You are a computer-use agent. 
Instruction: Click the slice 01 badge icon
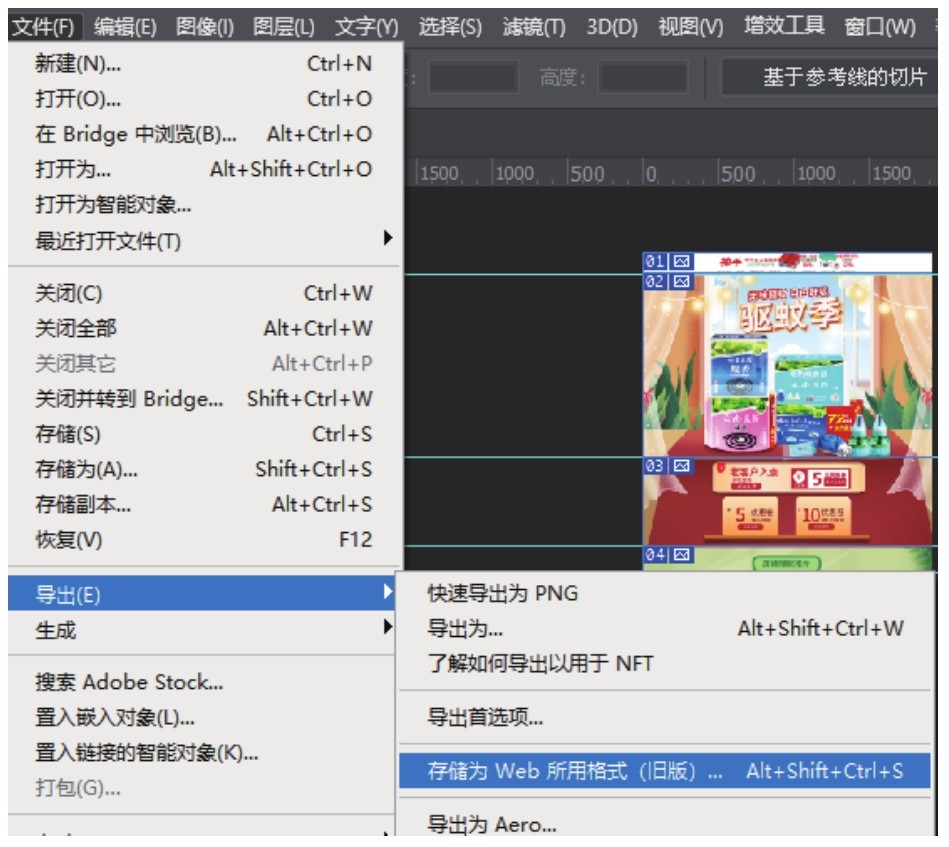tap(681, 262)
